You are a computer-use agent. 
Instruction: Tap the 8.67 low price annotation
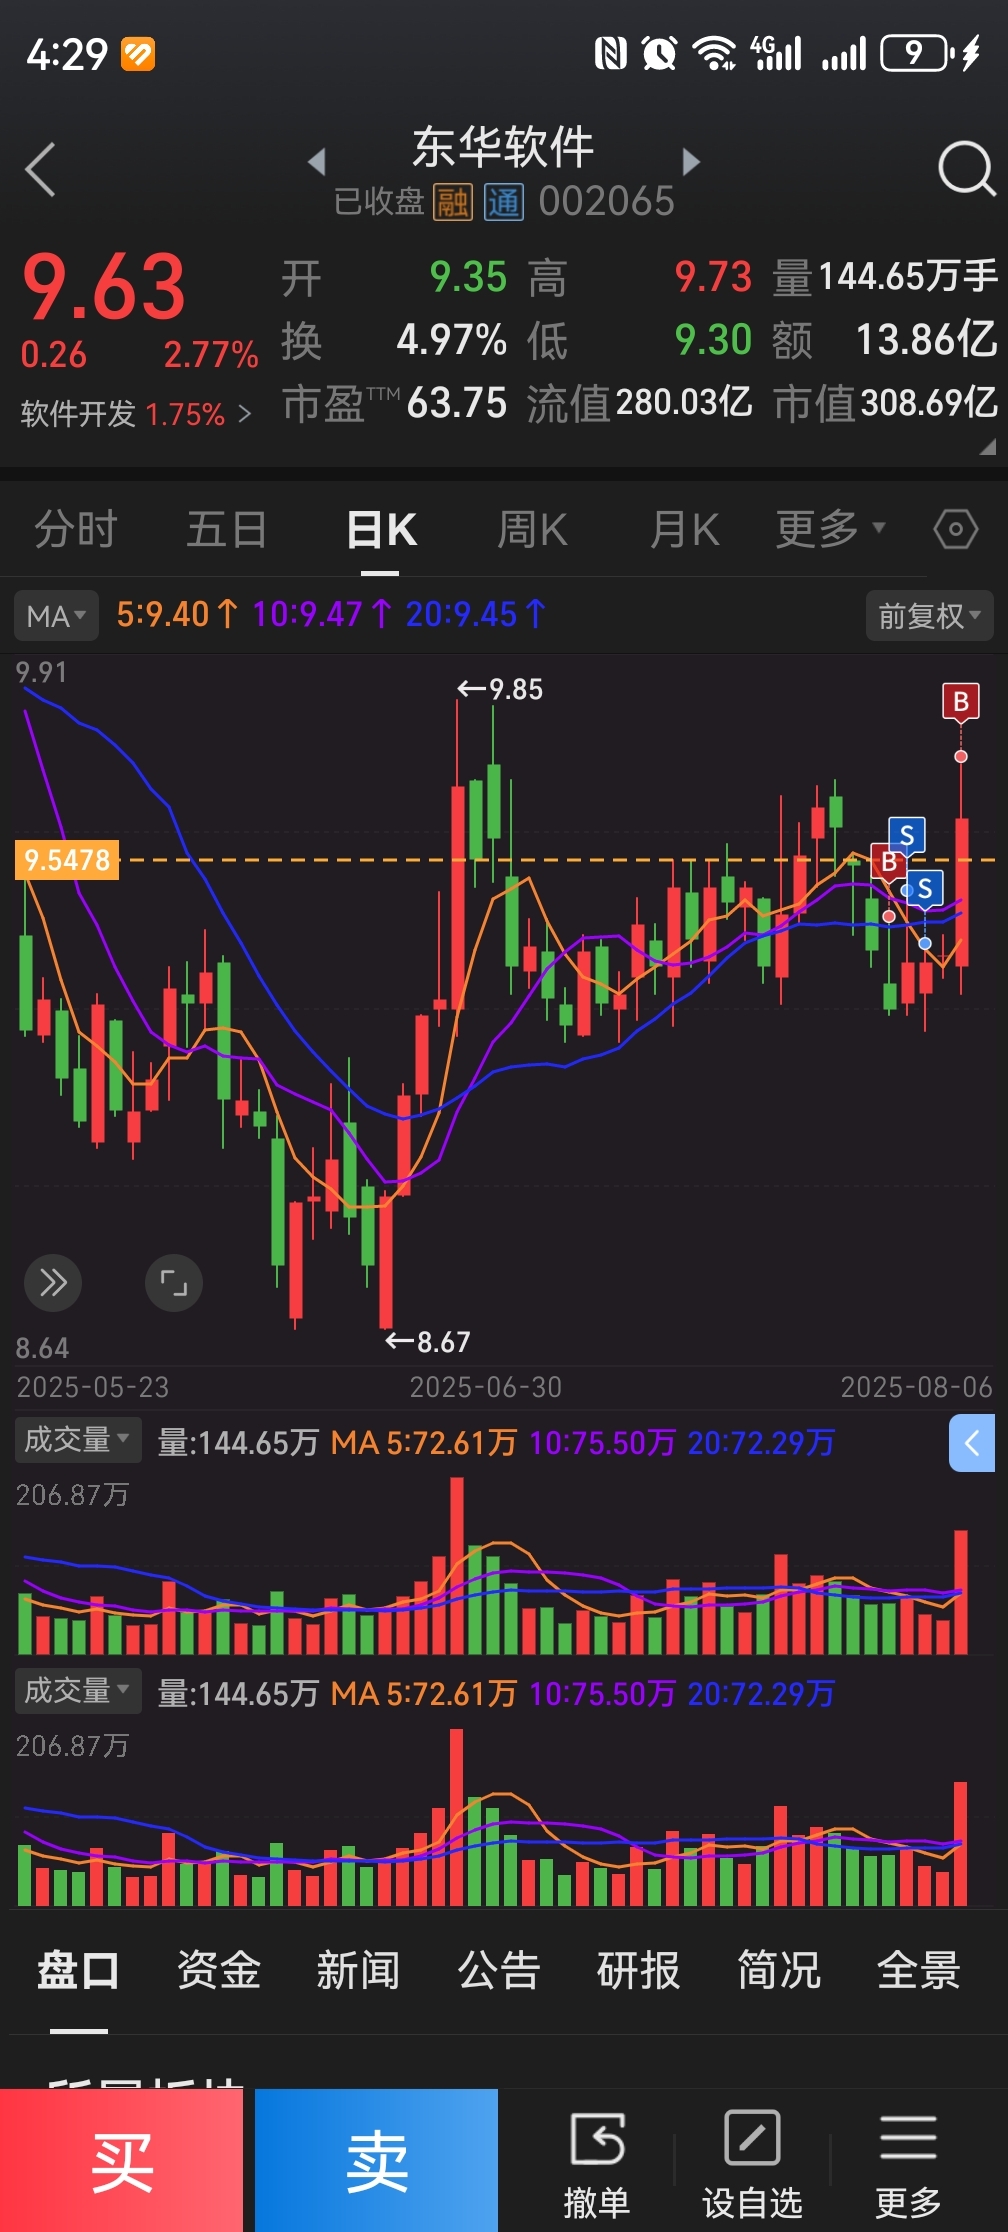click(x=429, y=1341)
